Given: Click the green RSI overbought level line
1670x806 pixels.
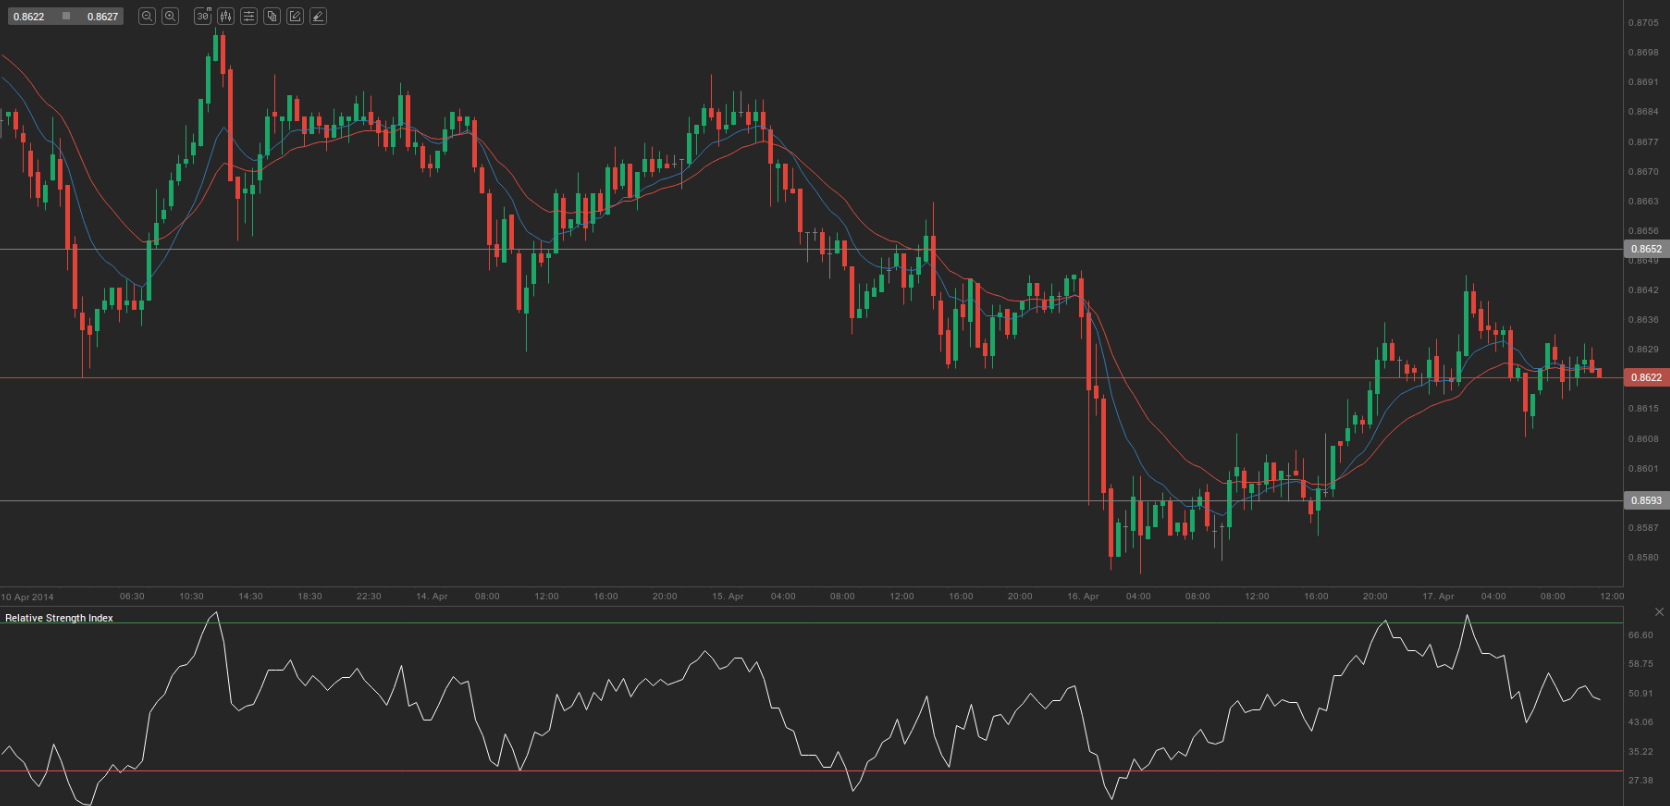Looking at the screenshot, I should pyautogui.click(x=800, y=623).
